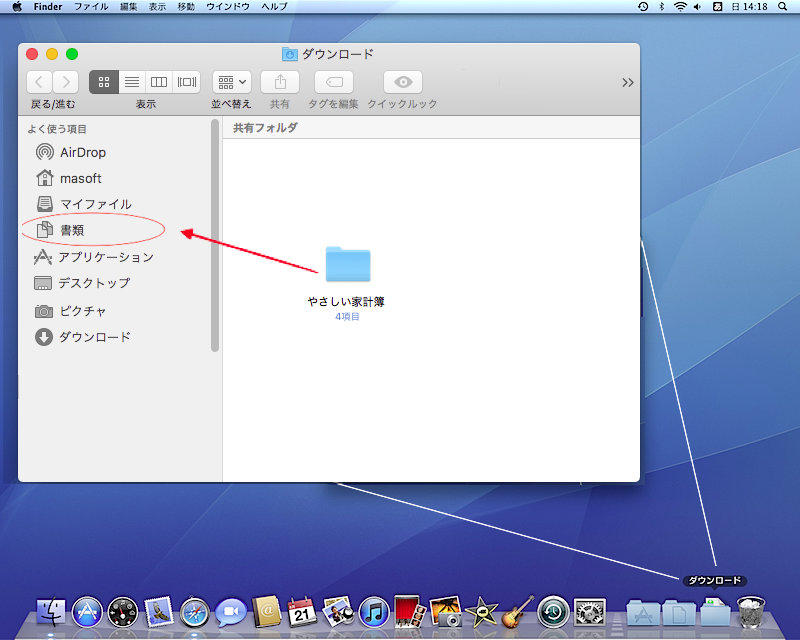800x640 pixels.
Task: Open the 表示 menu in menu bar
Action: (157, 7)
